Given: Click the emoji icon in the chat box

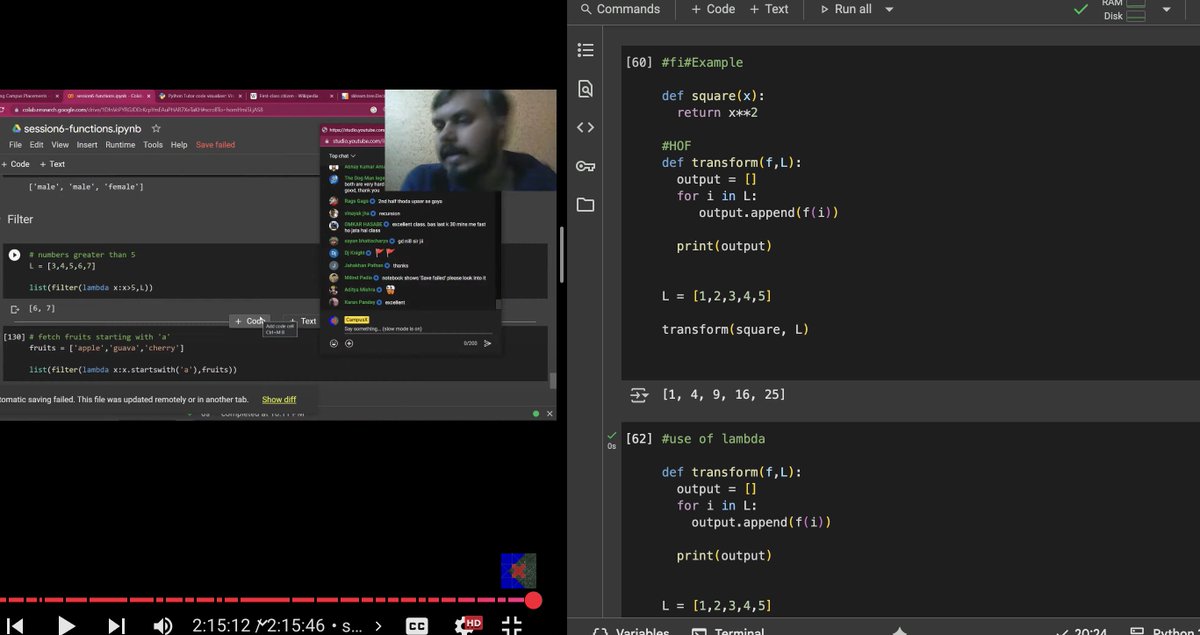Looking at the screenshot, I should pos(335,343).
